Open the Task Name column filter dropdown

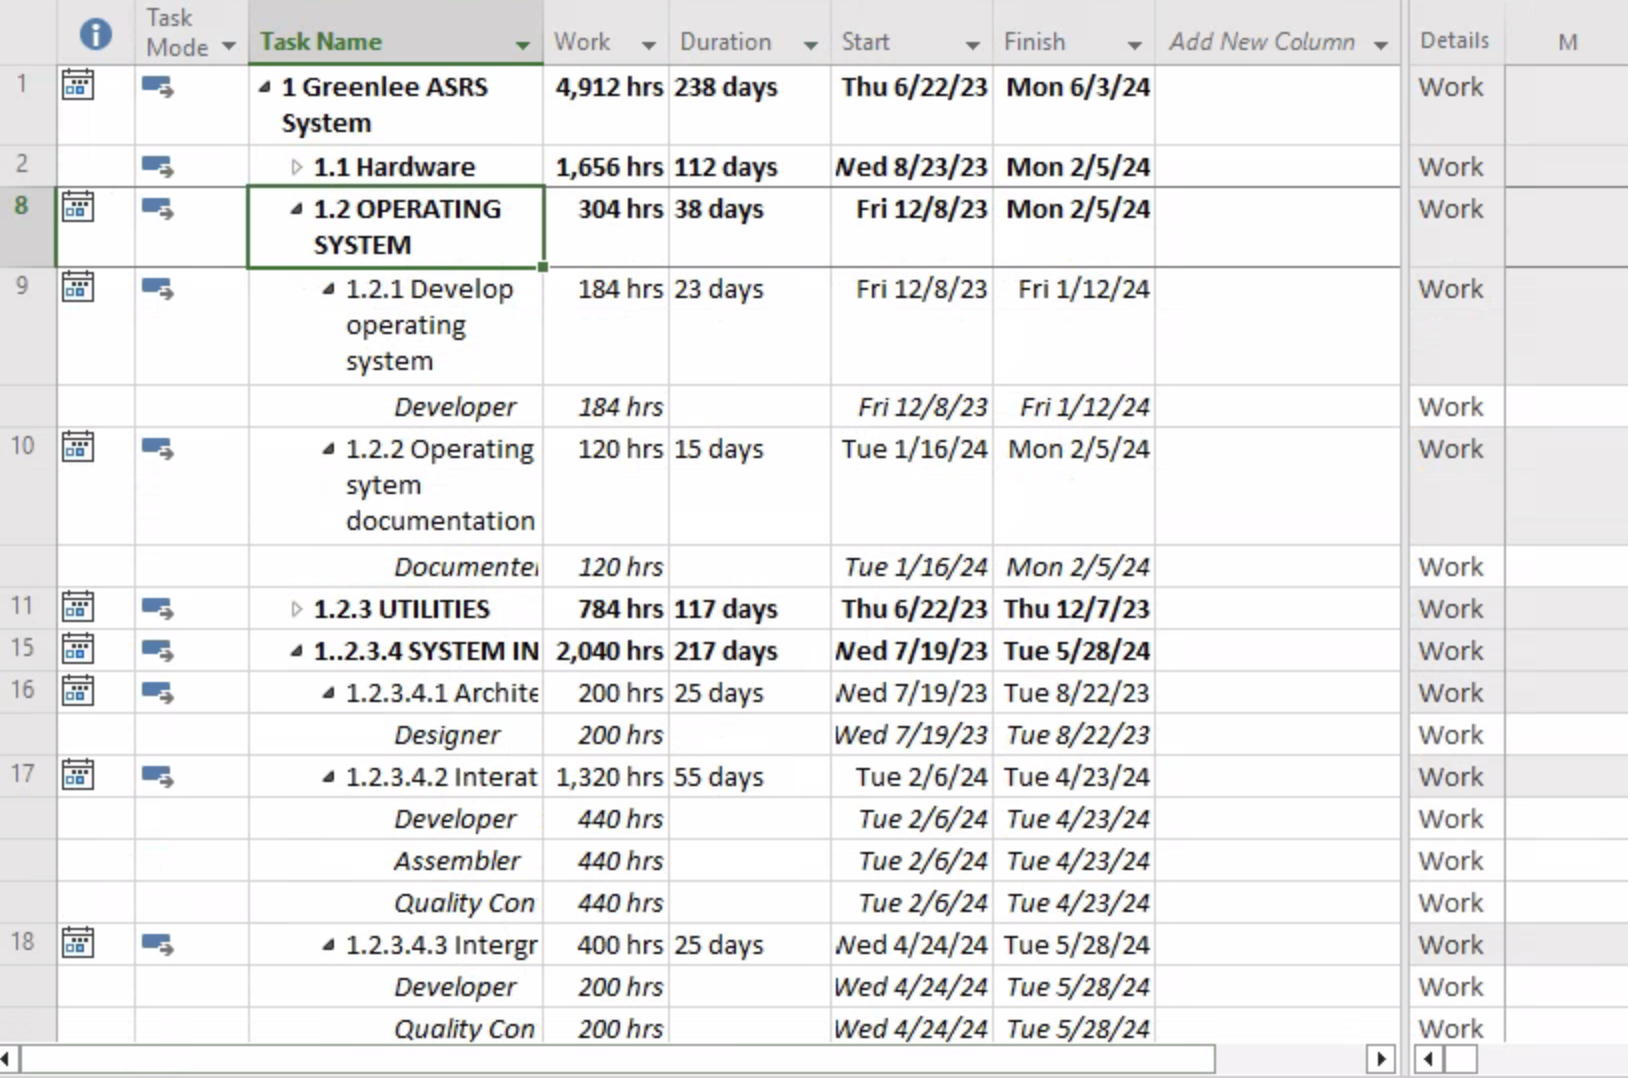pyautogui.click(x=522, y=45)
